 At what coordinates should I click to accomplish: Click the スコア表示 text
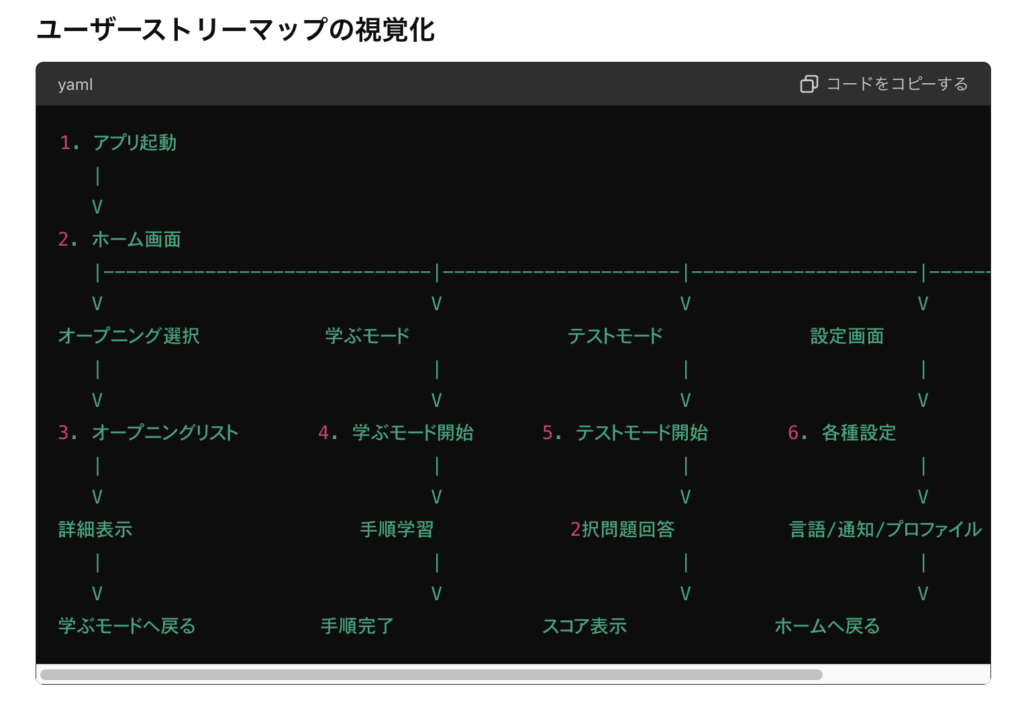click(584, 627)
